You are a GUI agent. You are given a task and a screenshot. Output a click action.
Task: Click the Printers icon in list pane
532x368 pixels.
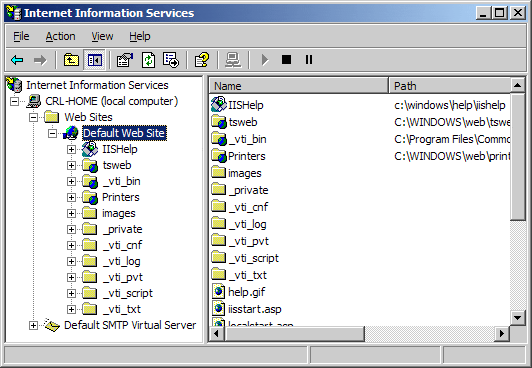point(219,156)
